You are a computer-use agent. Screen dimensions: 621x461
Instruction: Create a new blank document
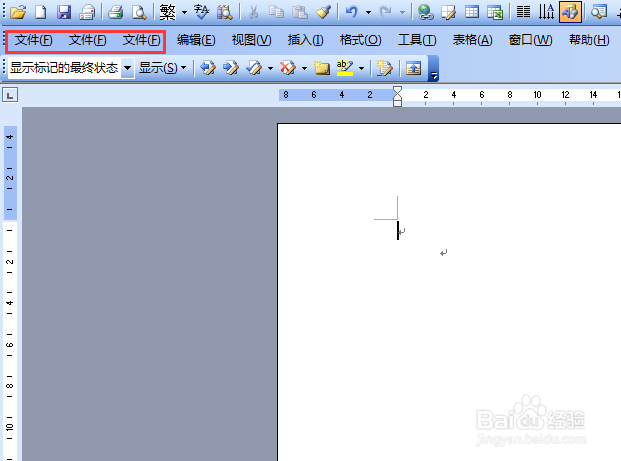40,12
